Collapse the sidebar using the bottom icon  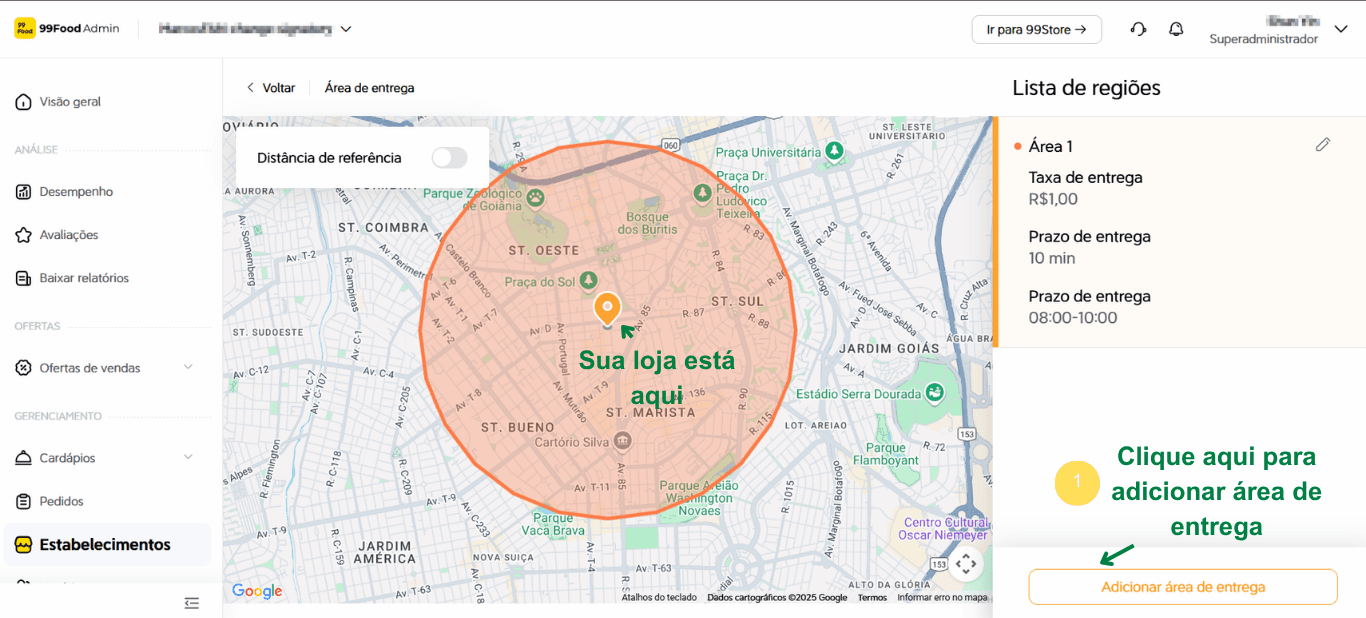(192, 602)
